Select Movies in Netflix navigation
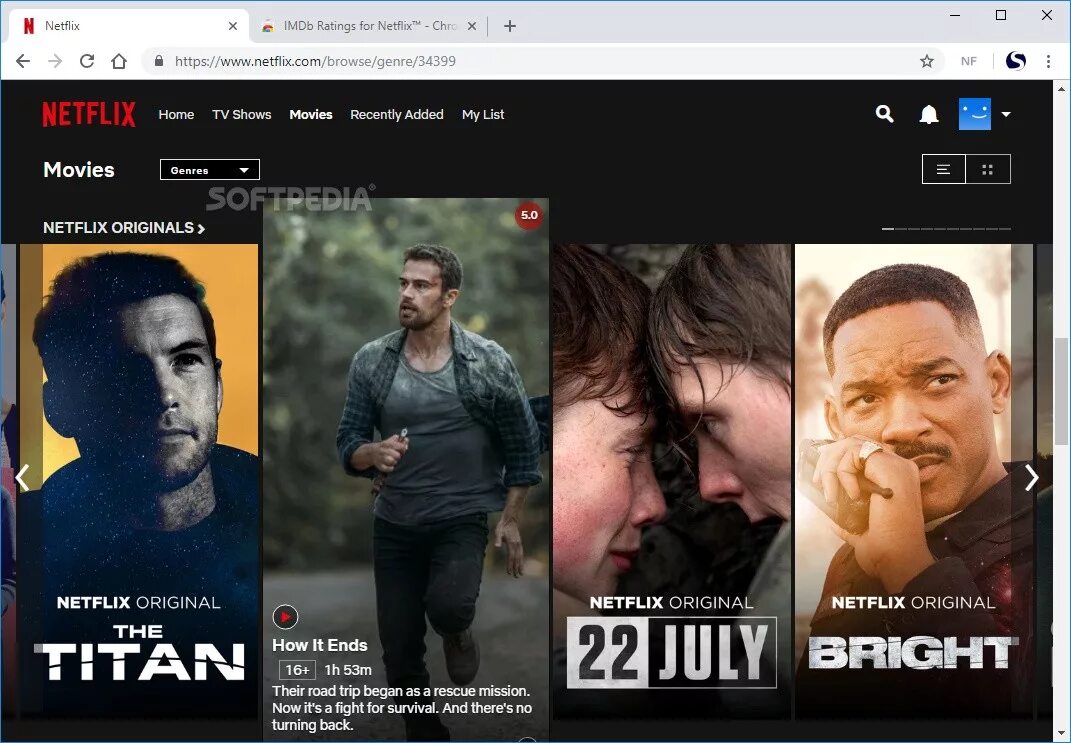Viewport: 1071px width, 743px height. 311,115
